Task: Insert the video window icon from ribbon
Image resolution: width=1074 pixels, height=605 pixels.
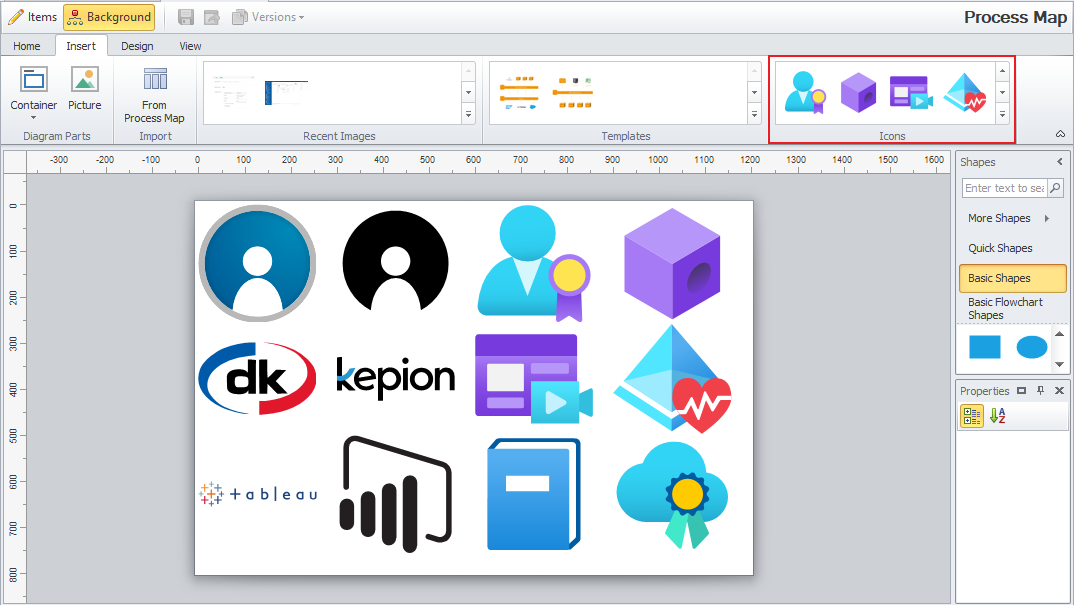Action: pos(911,92)
